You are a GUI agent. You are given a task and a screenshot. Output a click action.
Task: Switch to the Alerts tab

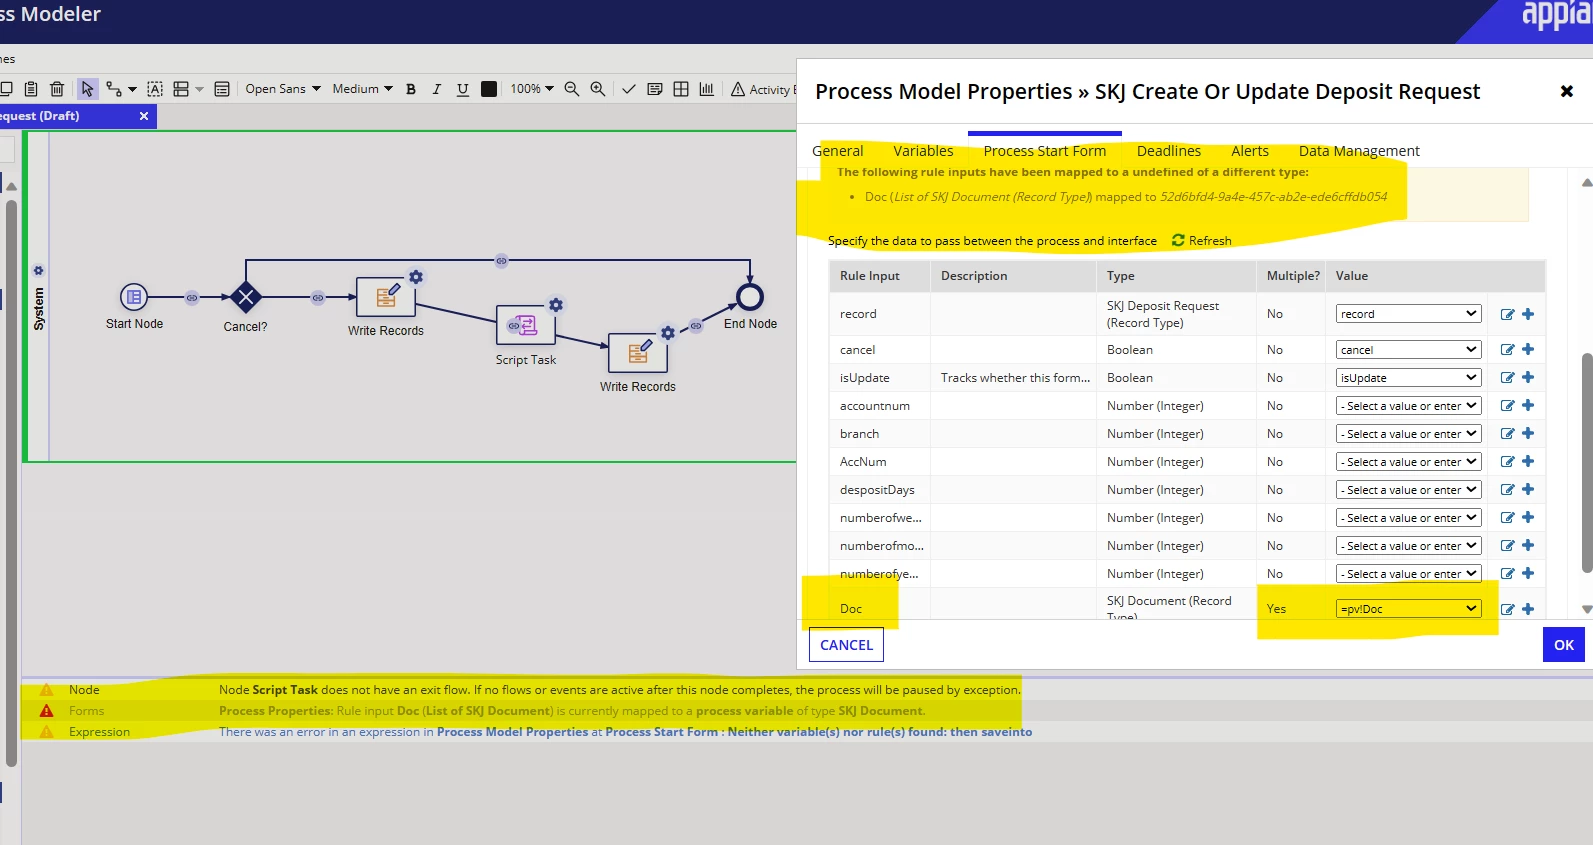tap(1250, 151)
